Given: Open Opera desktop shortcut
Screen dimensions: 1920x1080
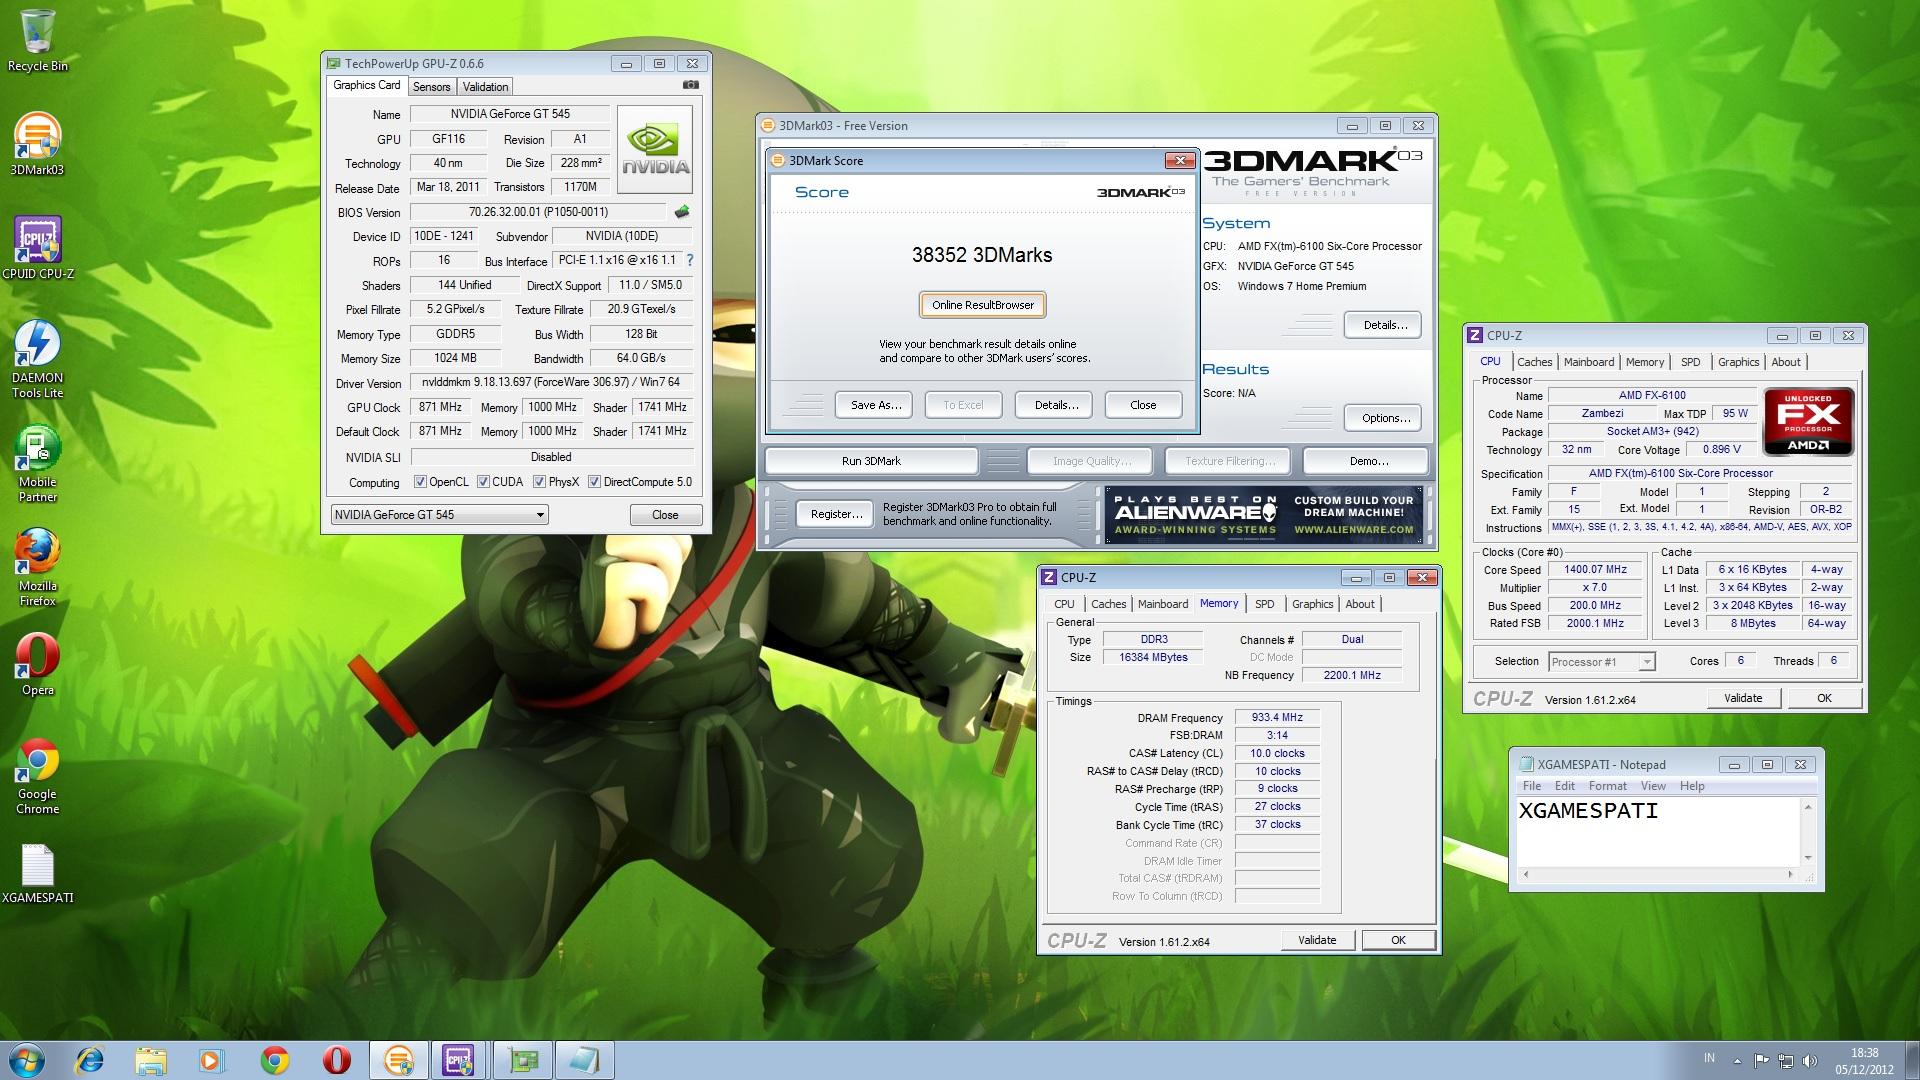Looking at the screenshot, I should [x=37, y=665].
